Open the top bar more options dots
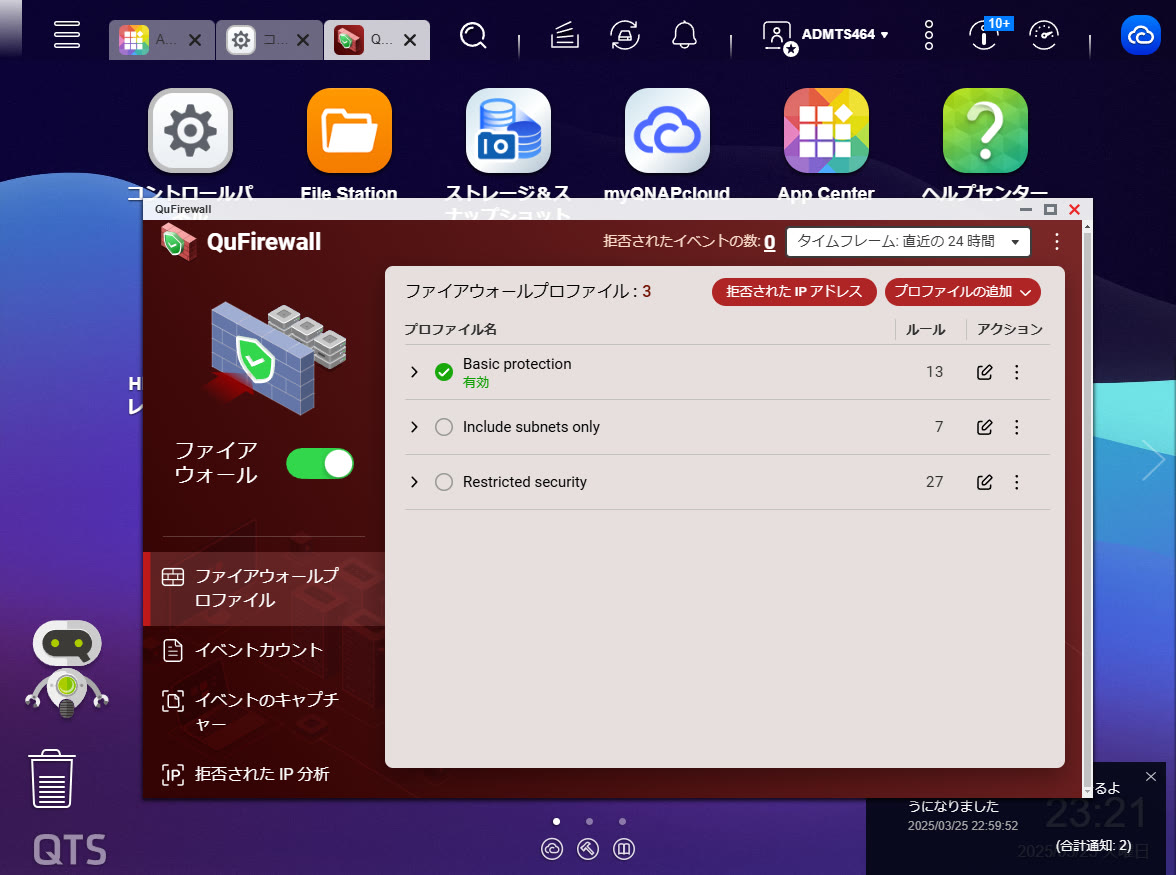This screenshot has height=875, width=1176. pos(929,34)
